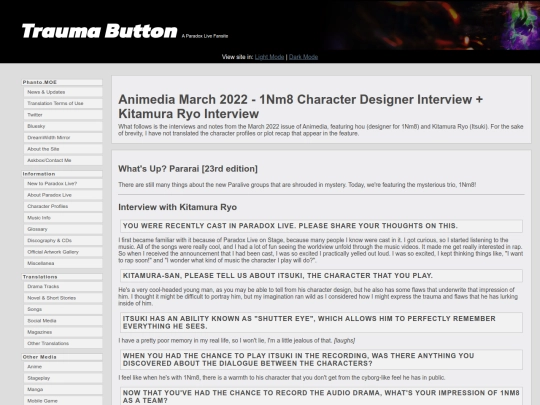The image size is (540, 405).
Task: Click question about dialogue between characters
Action: (321, 360)
